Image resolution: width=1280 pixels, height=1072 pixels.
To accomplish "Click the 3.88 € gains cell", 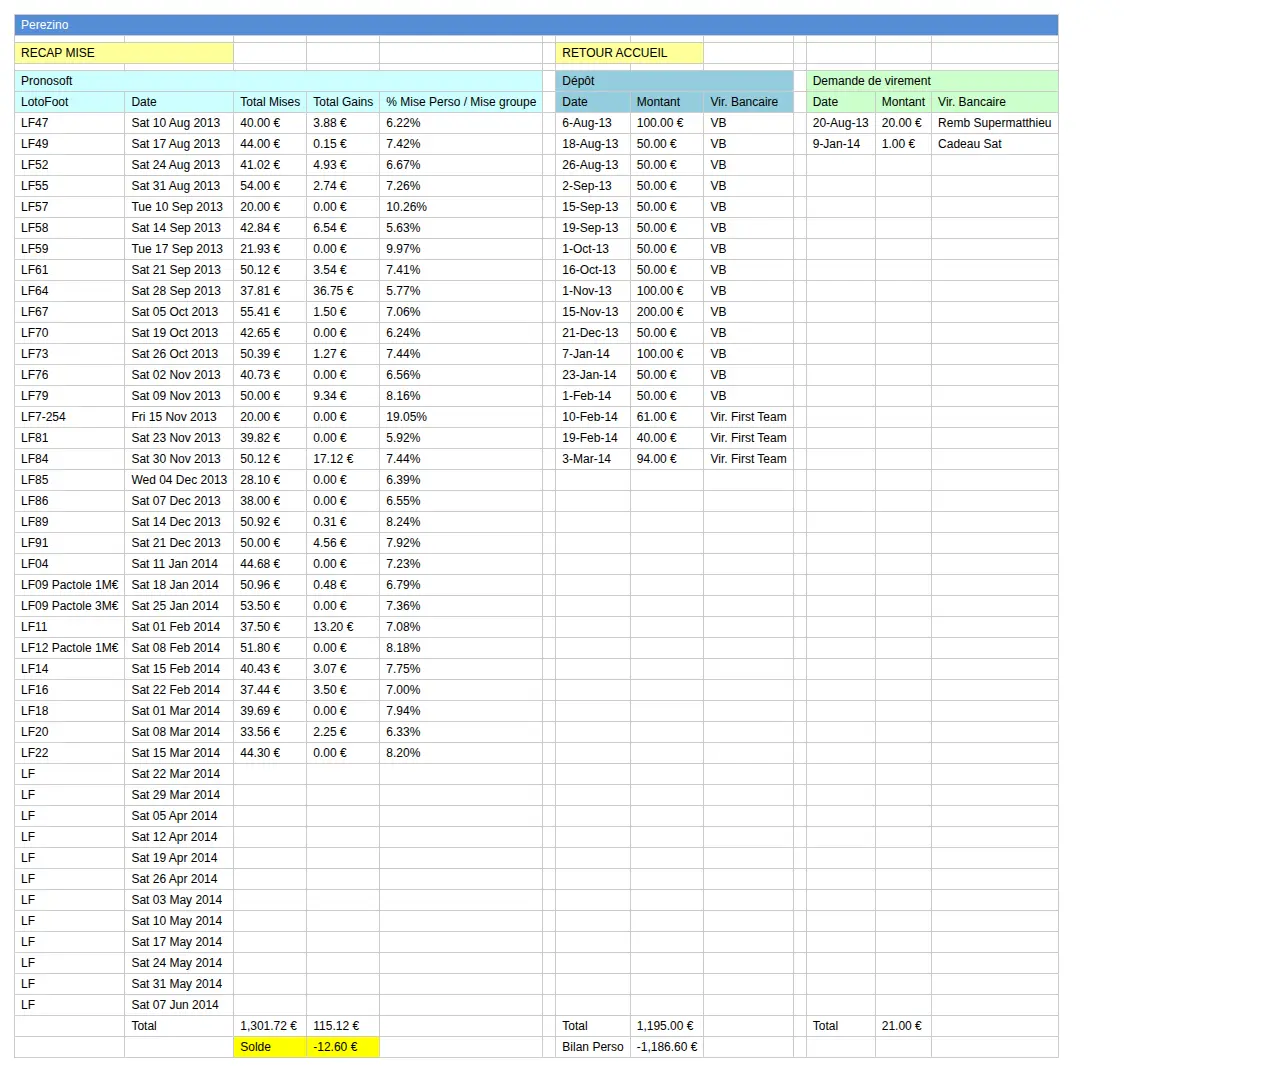I will [x=343, y=123].
